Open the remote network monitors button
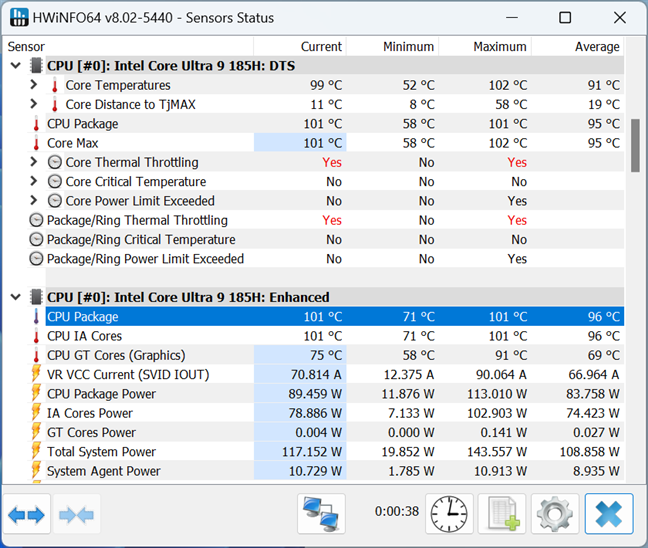Image resolution: width=648 pixels, height=548 pixels. [321, 515]
